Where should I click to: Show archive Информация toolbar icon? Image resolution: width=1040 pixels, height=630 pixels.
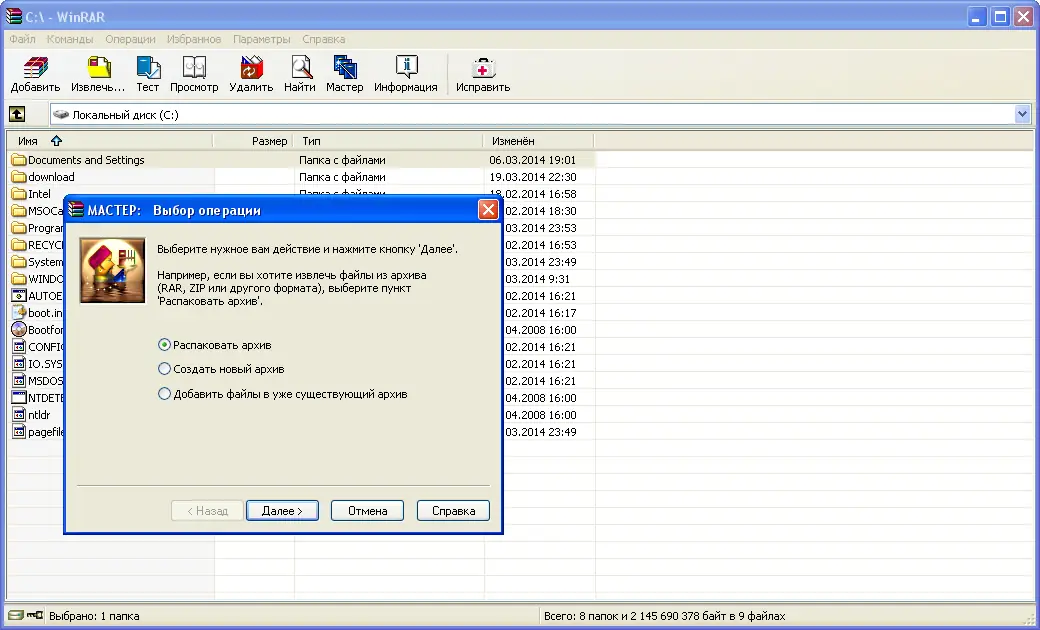(x=406, y=68)
